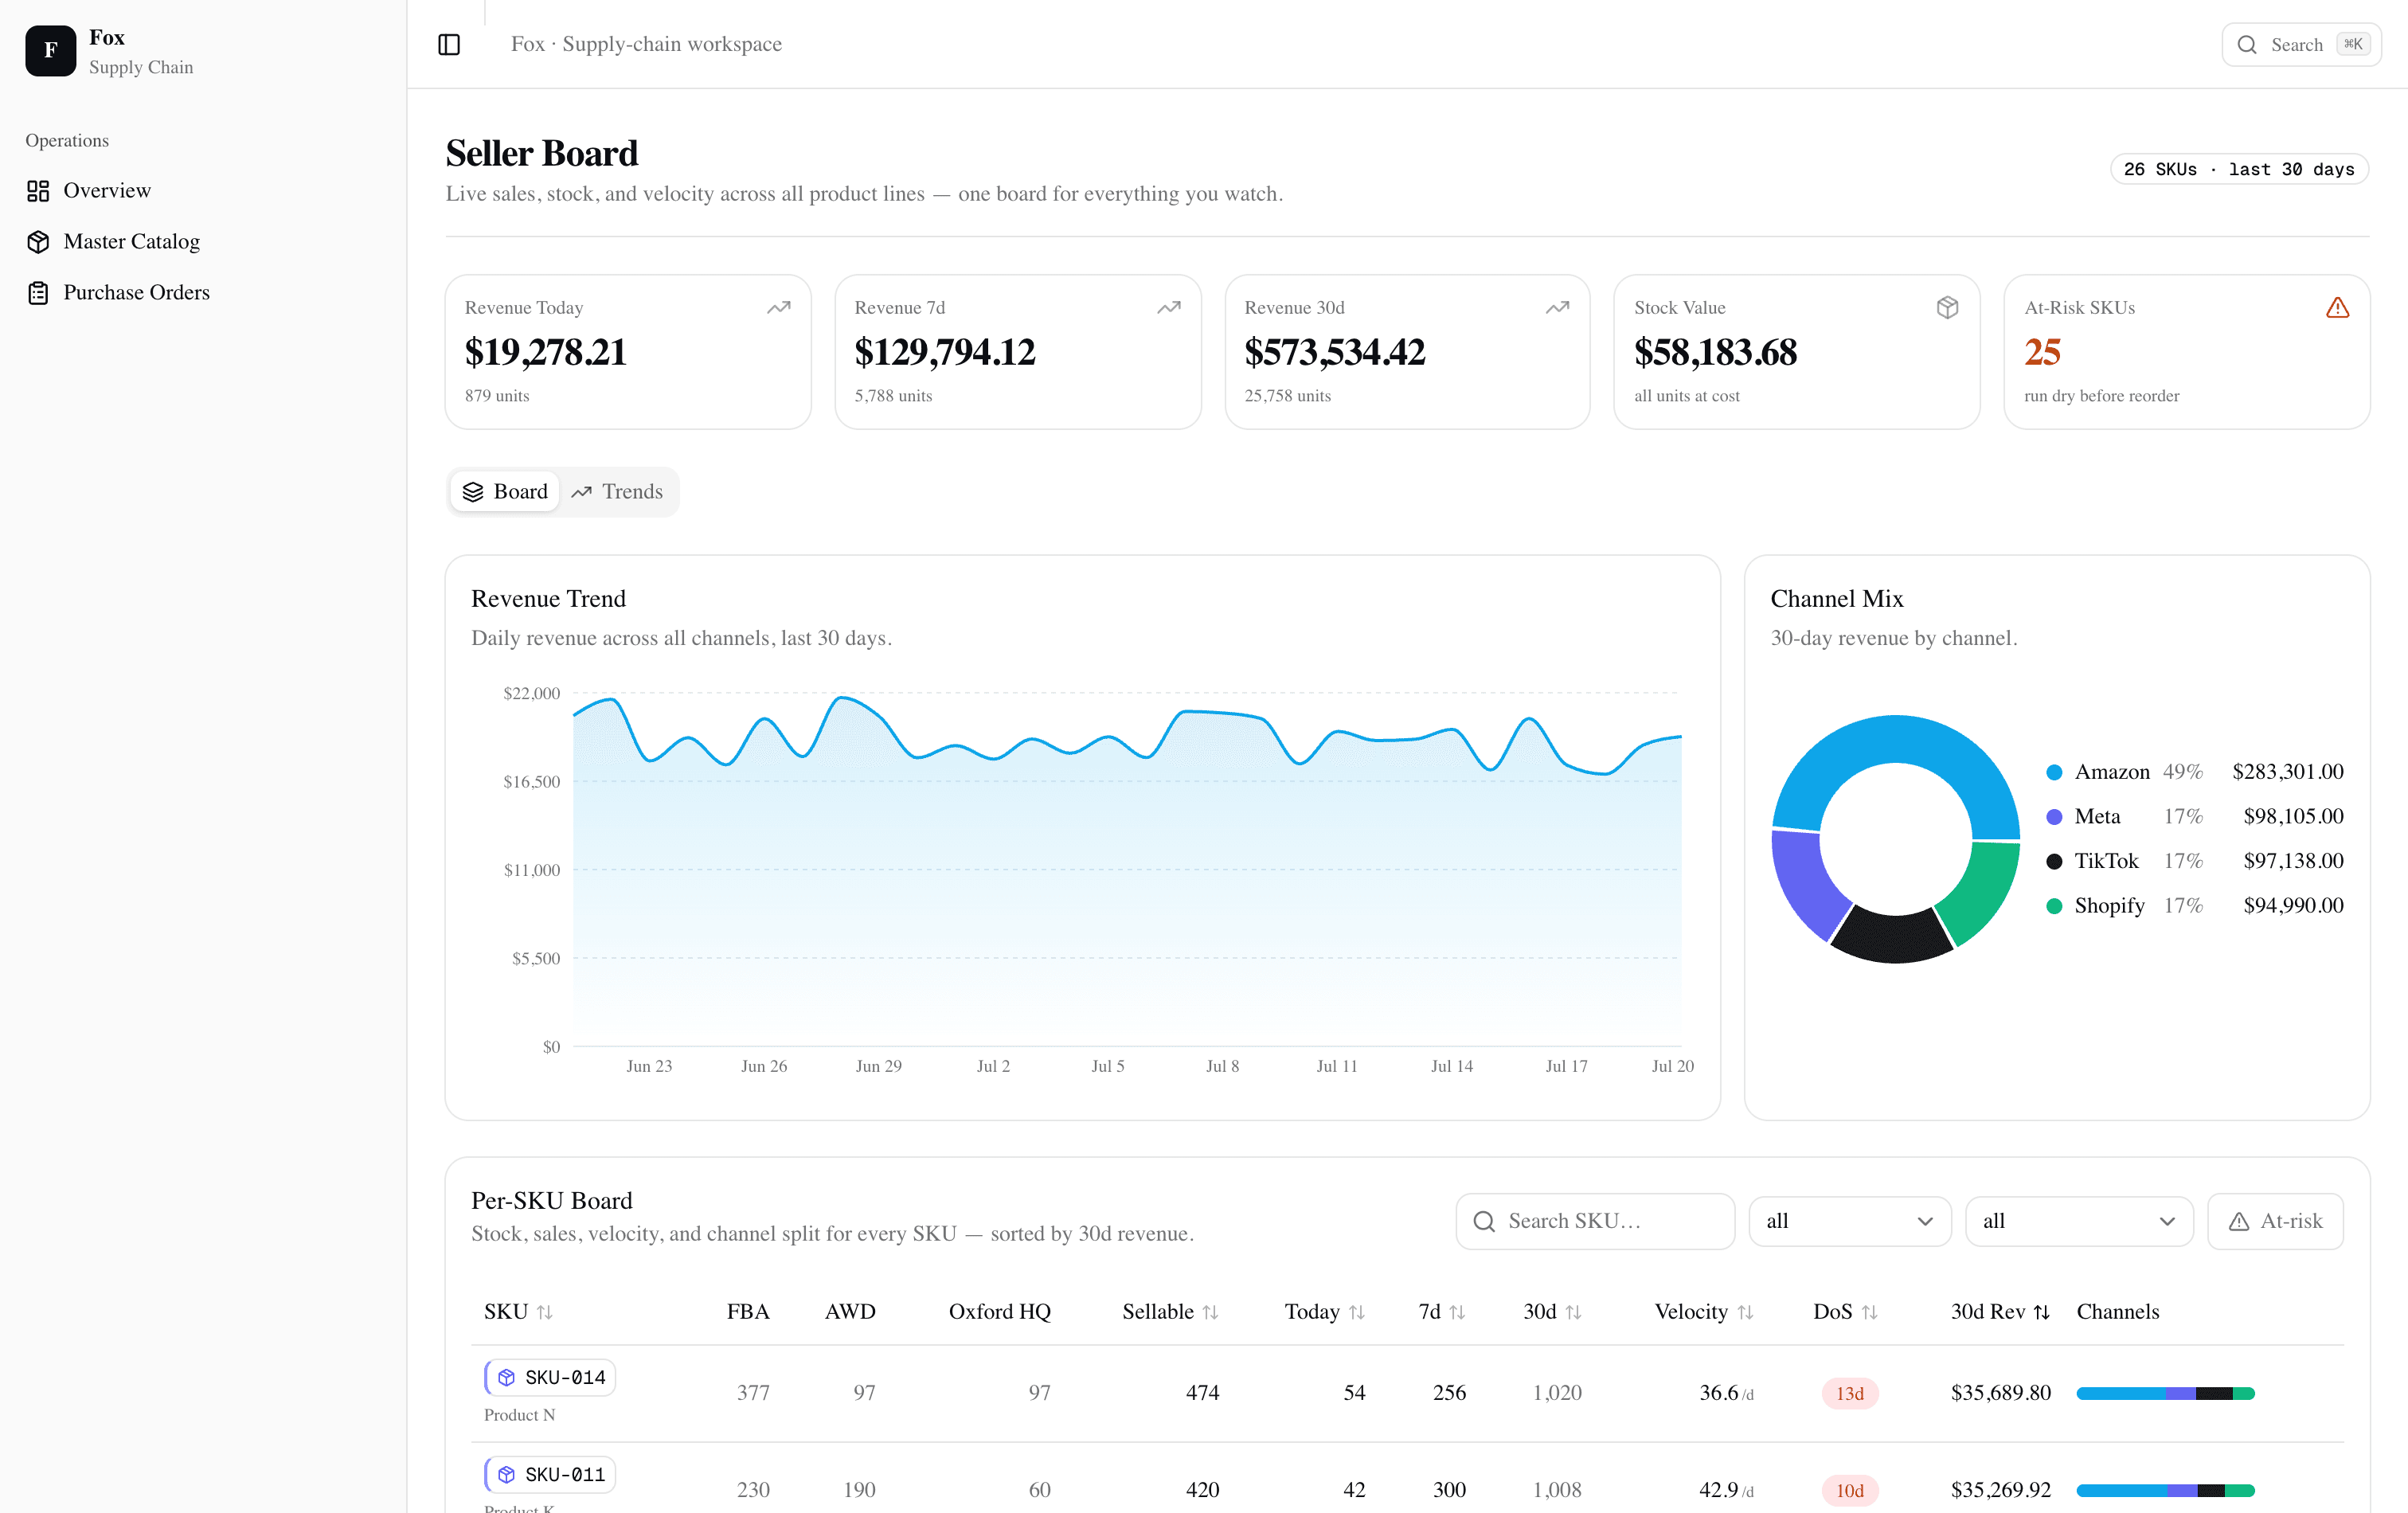The width and height of the screenshot is (2408, 1513).
Task: Click the Overview grid icon
Action: 38,190
